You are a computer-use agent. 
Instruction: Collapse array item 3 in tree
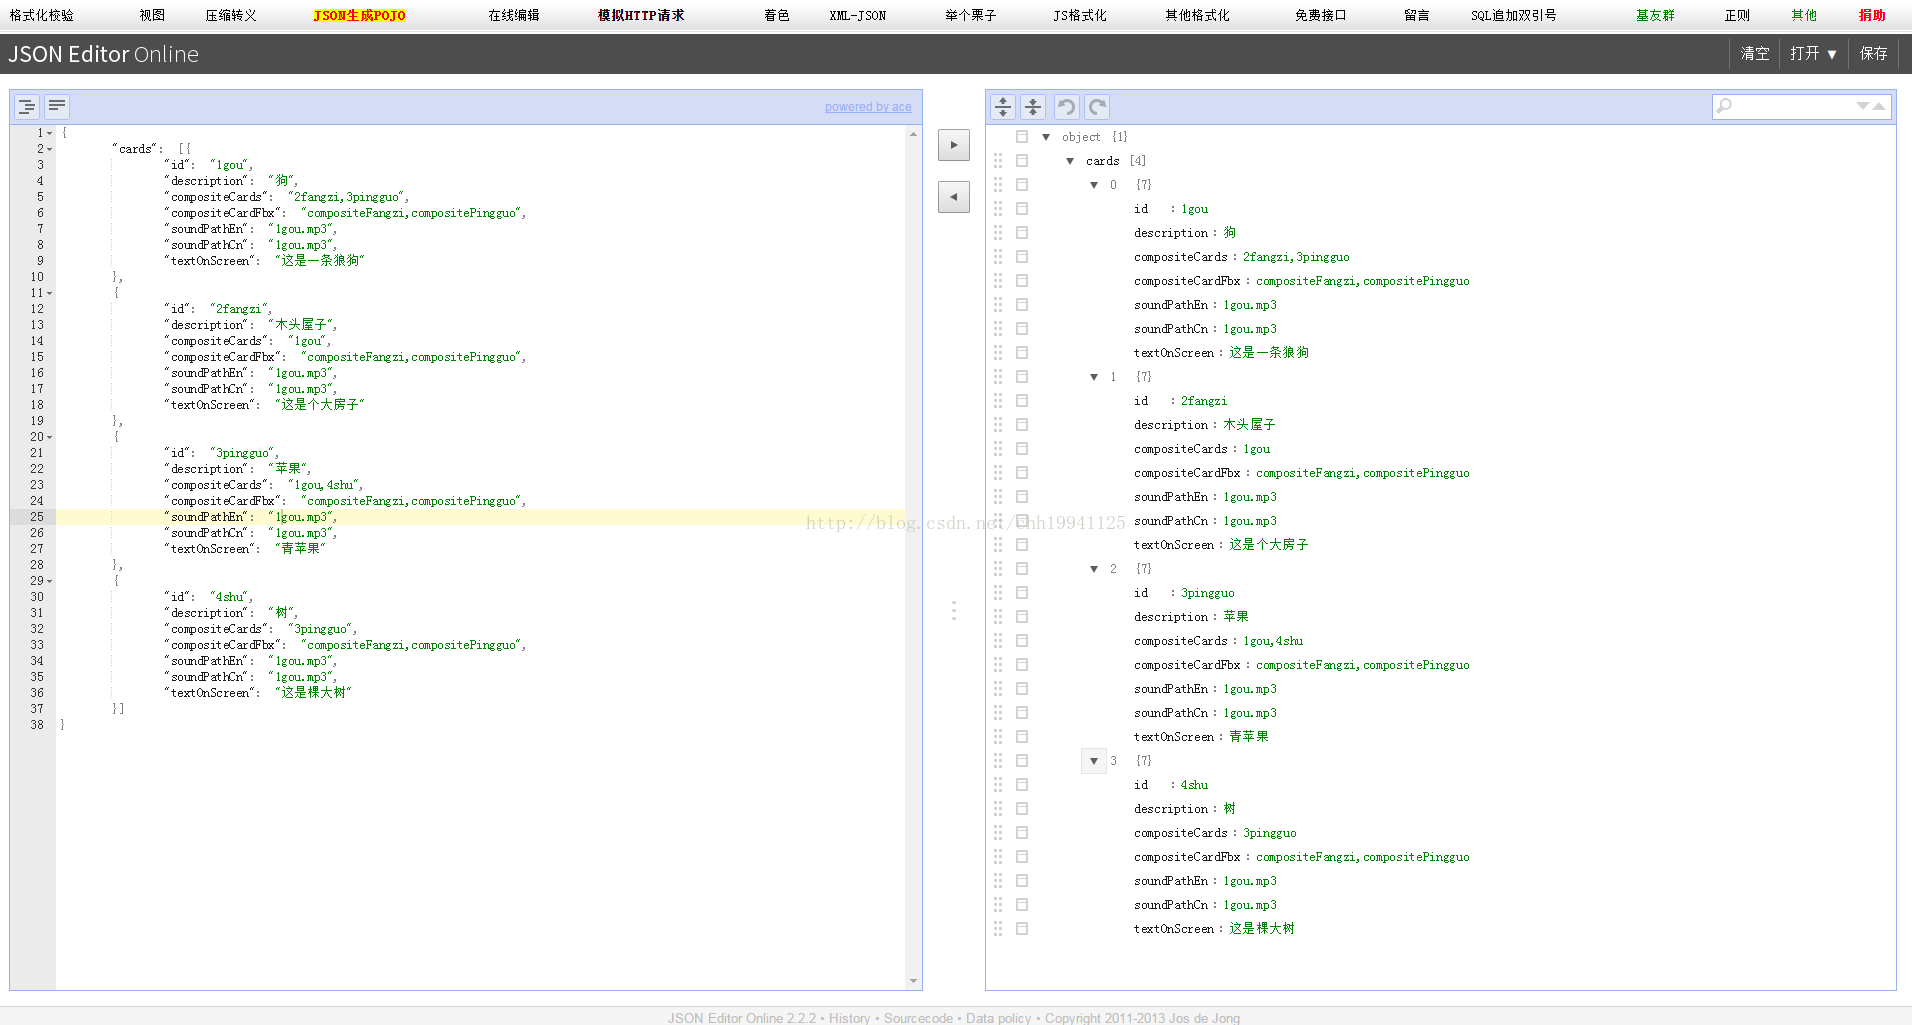point(1094,761)
